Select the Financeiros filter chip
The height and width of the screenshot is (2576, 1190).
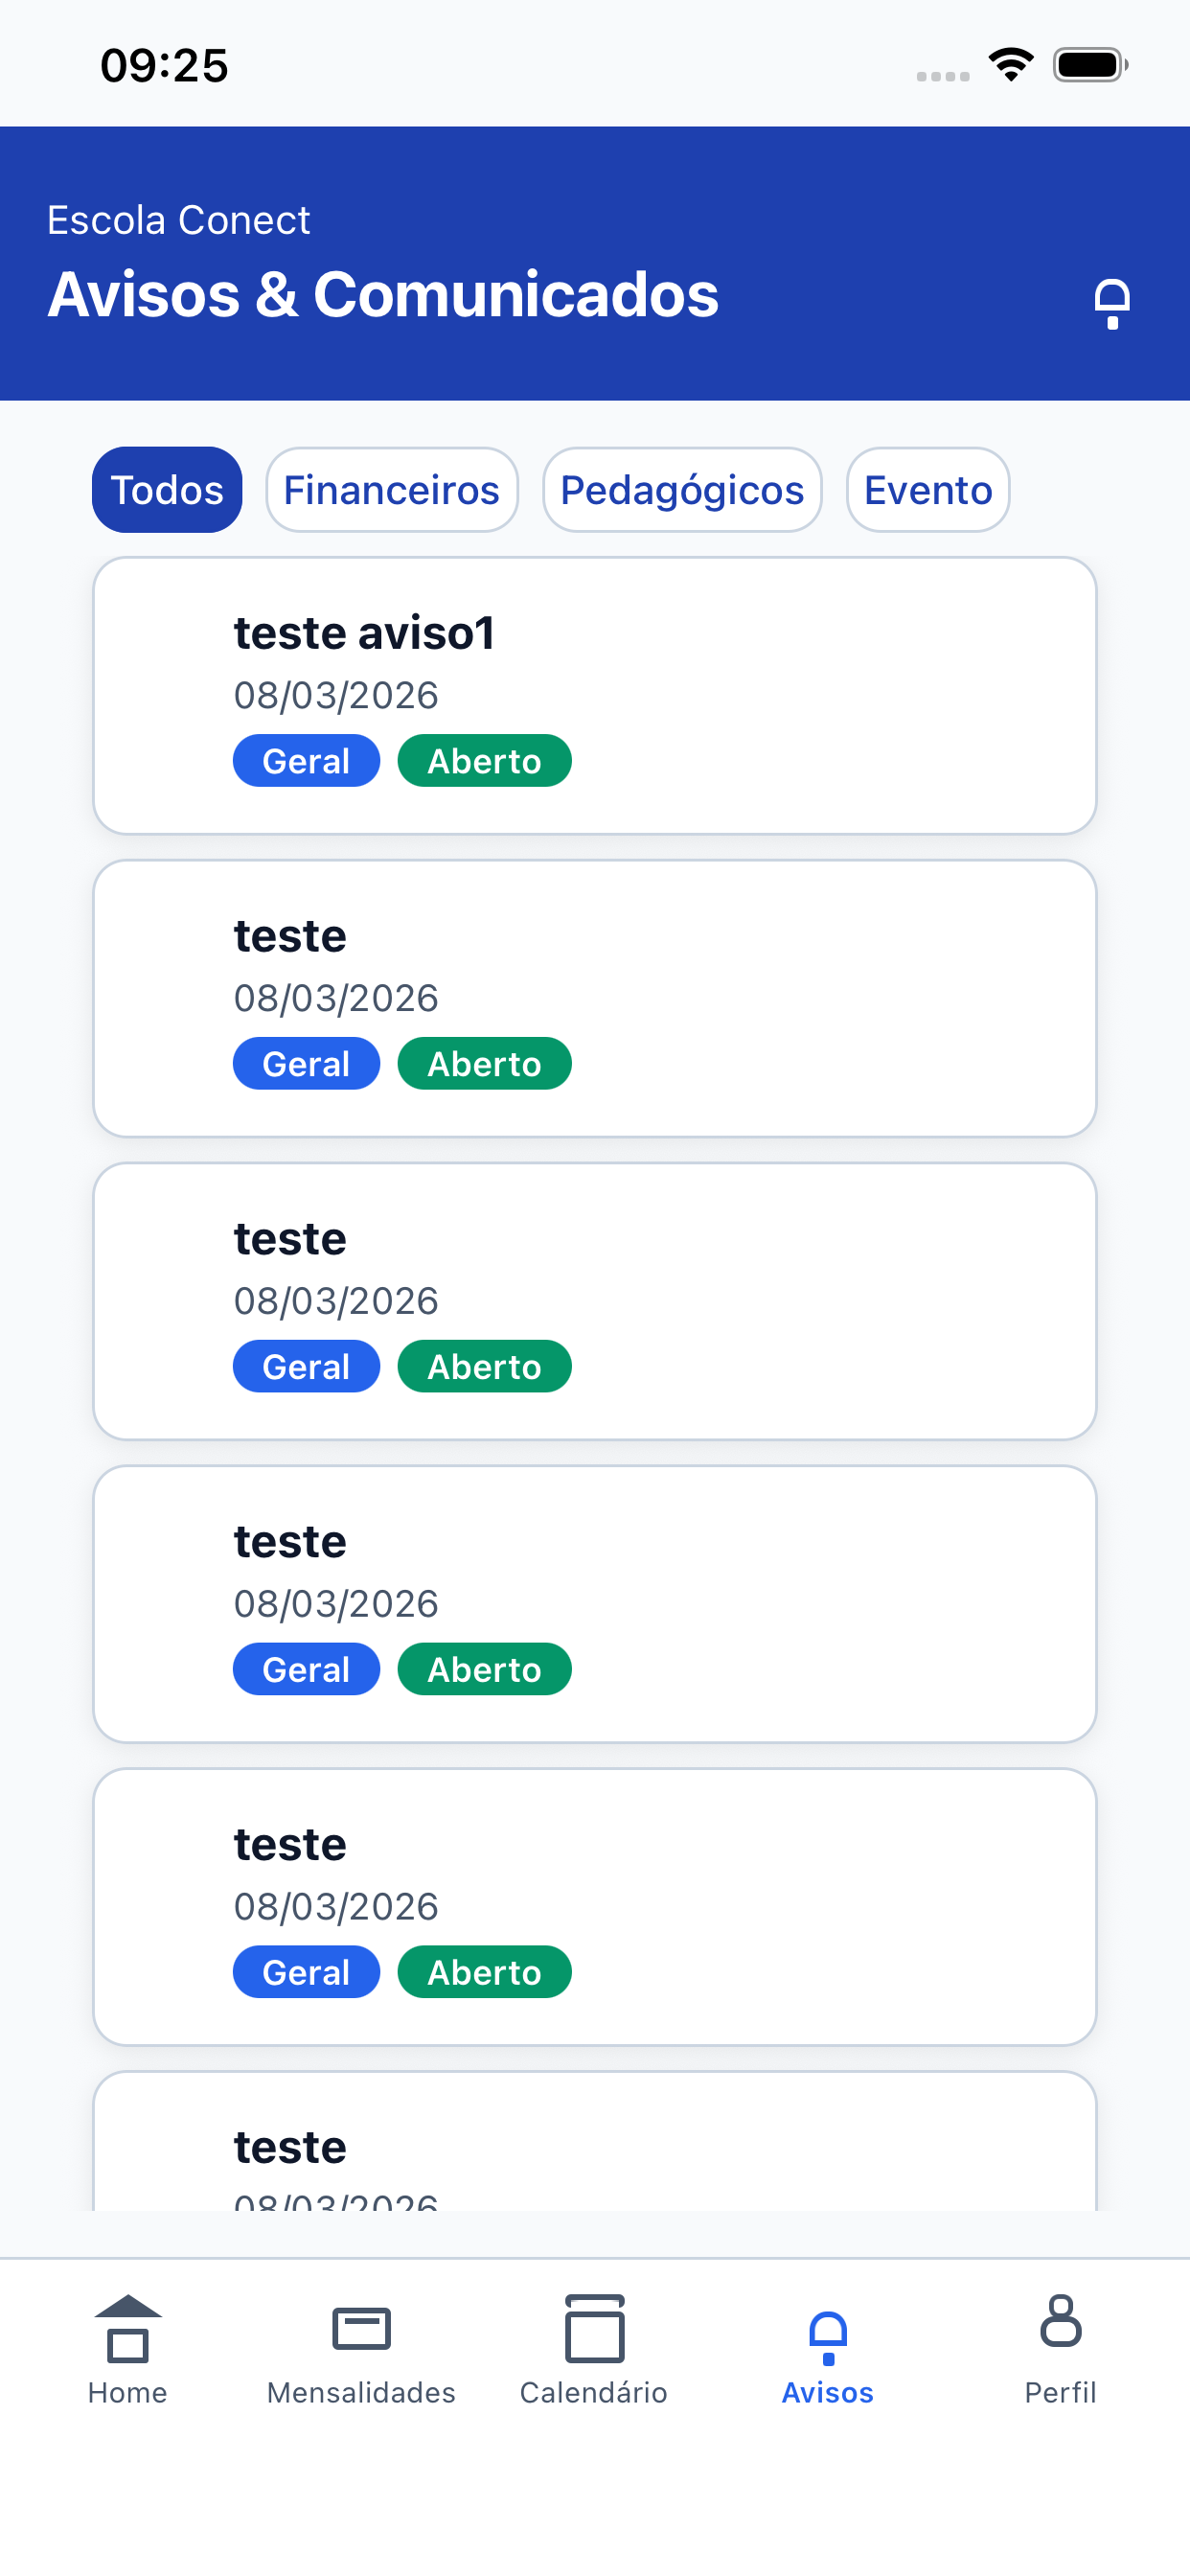(x=391, y=489)
